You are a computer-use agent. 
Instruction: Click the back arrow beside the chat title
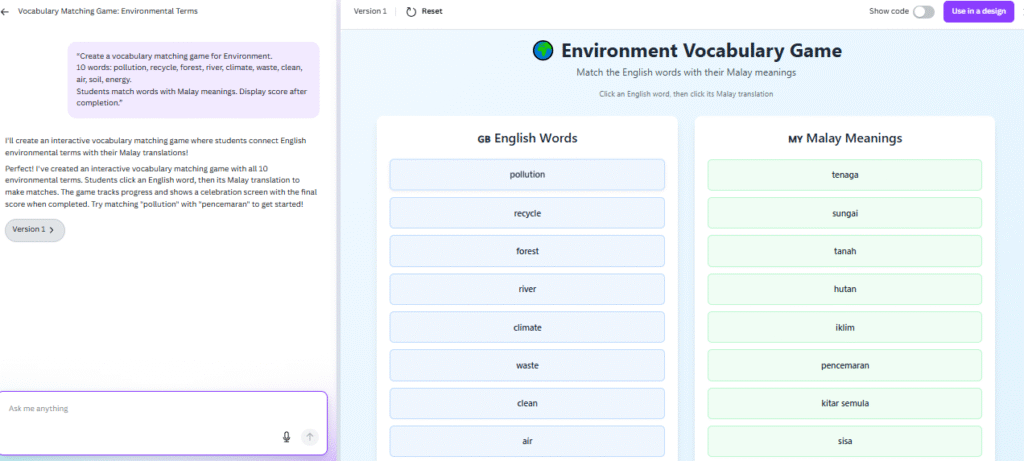point(5,12)
